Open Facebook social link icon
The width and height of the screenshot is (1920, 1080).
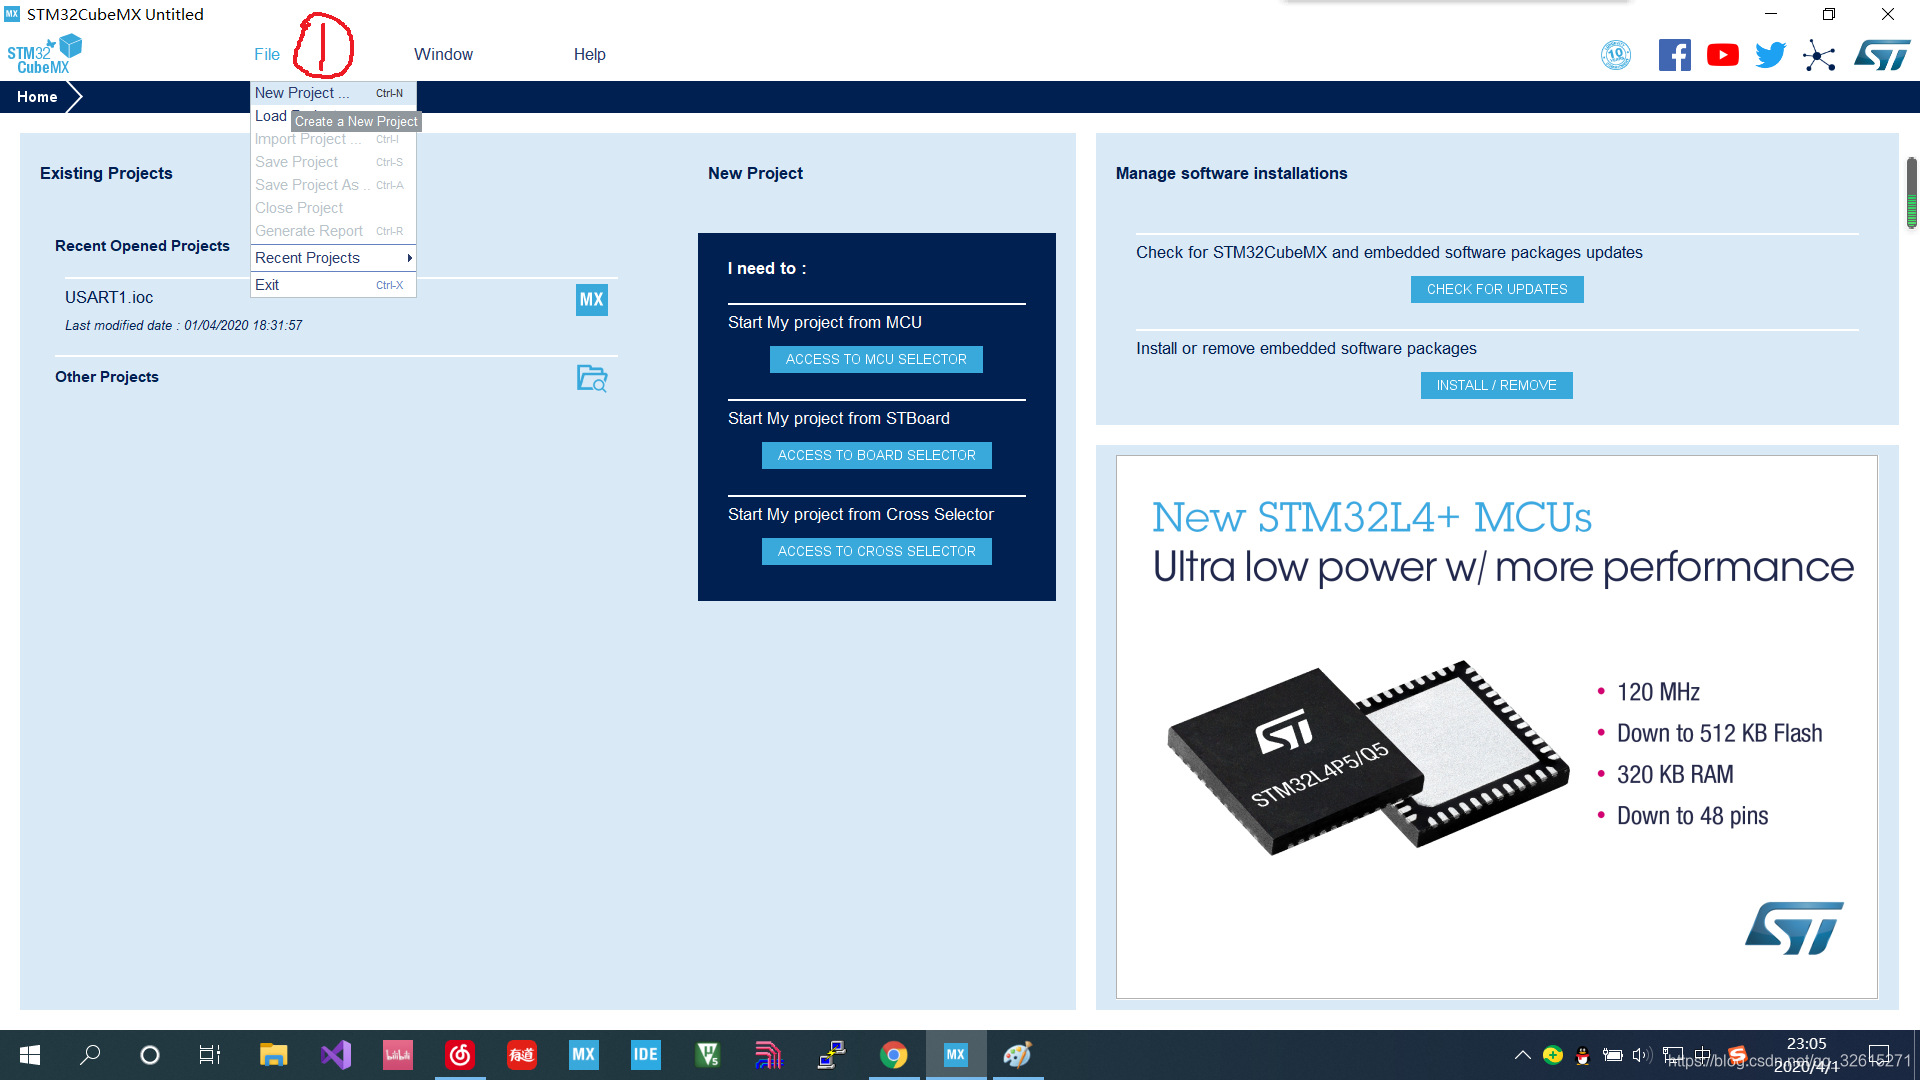(1675, 54)
